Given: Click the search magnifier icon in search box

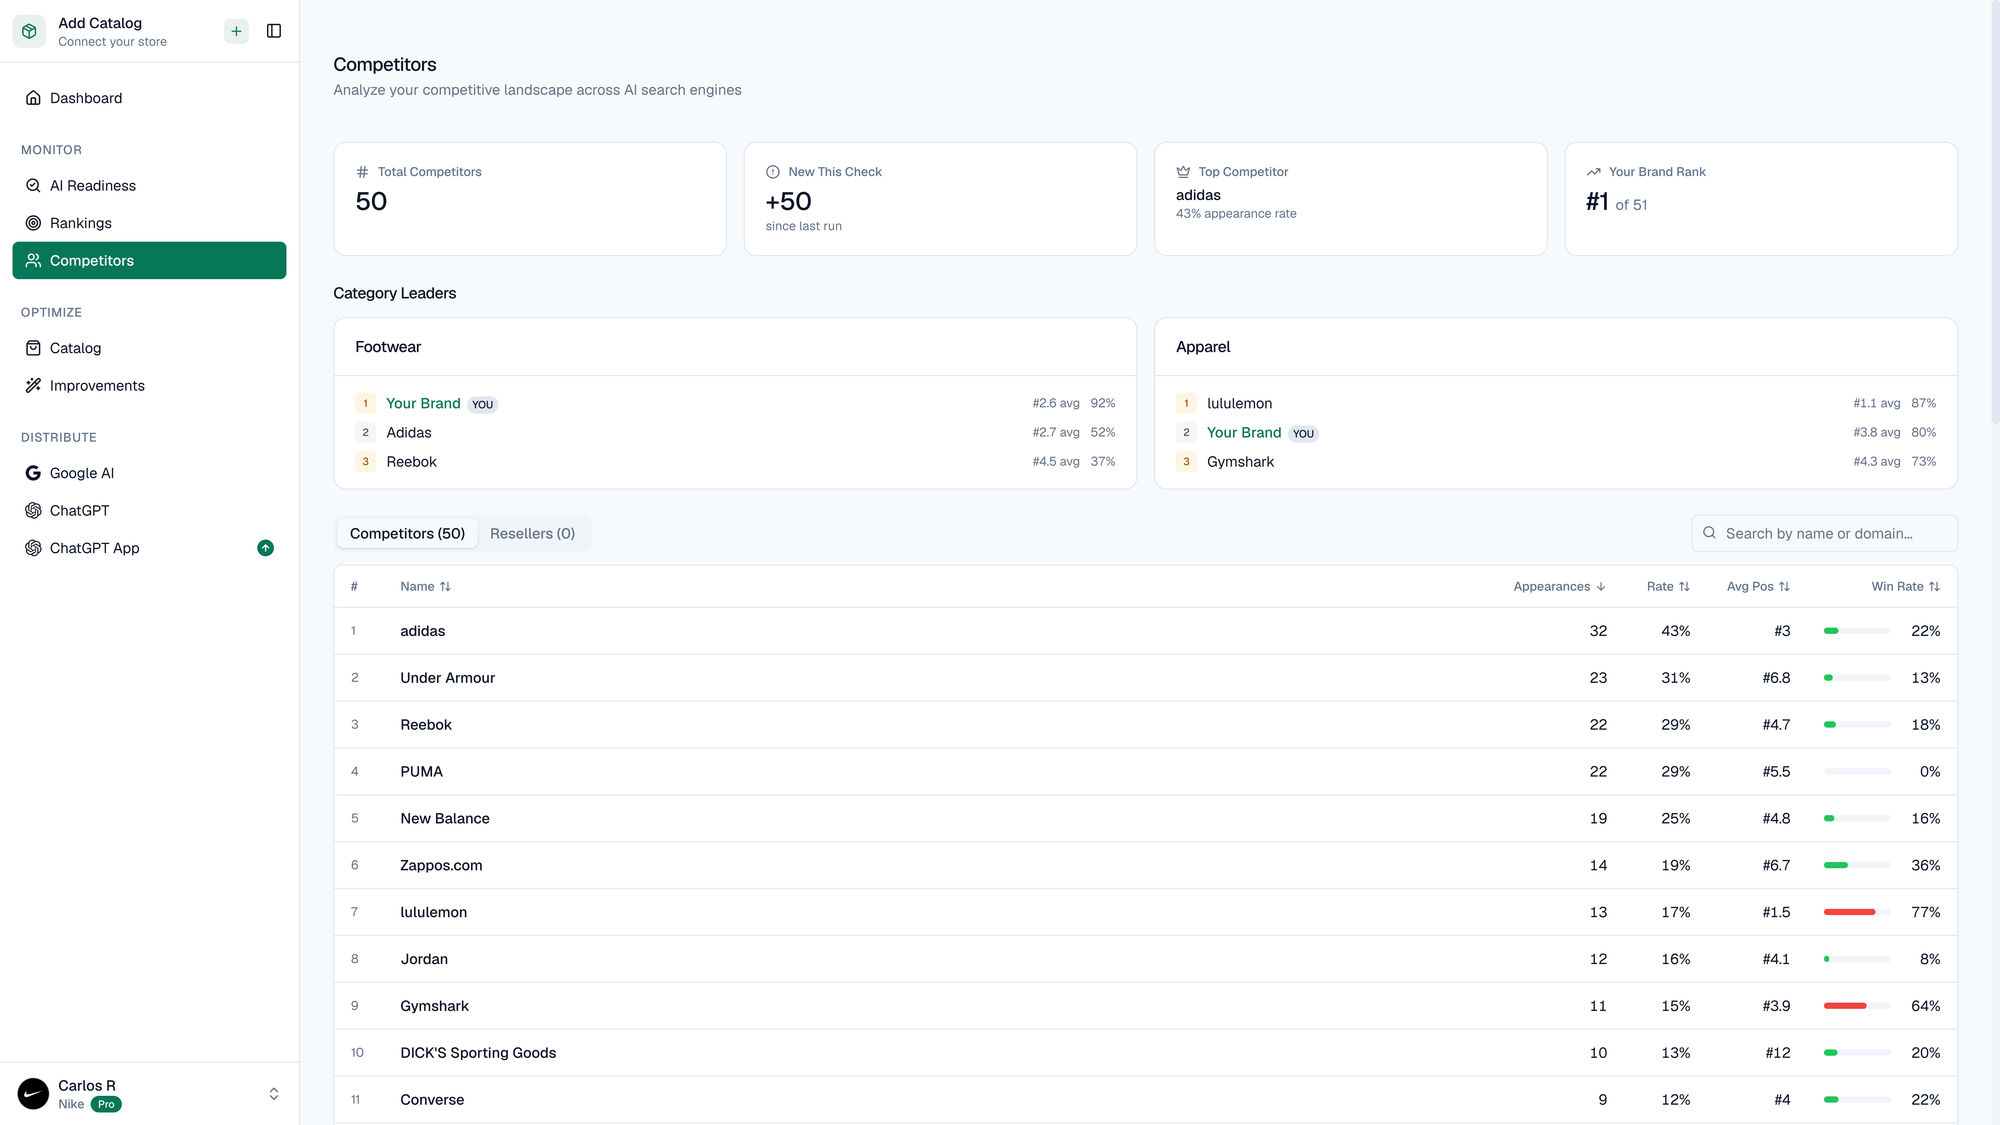Looking at the screenshot, I should [x=1709, y=533].
